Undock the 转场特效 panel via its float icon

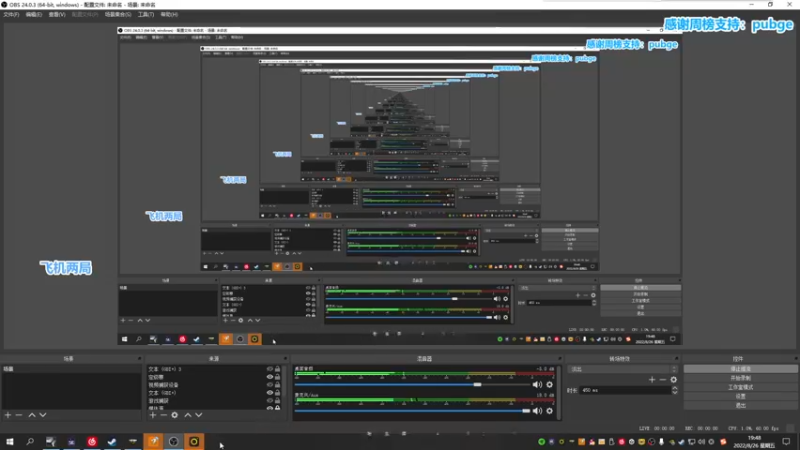coord(677,359)
